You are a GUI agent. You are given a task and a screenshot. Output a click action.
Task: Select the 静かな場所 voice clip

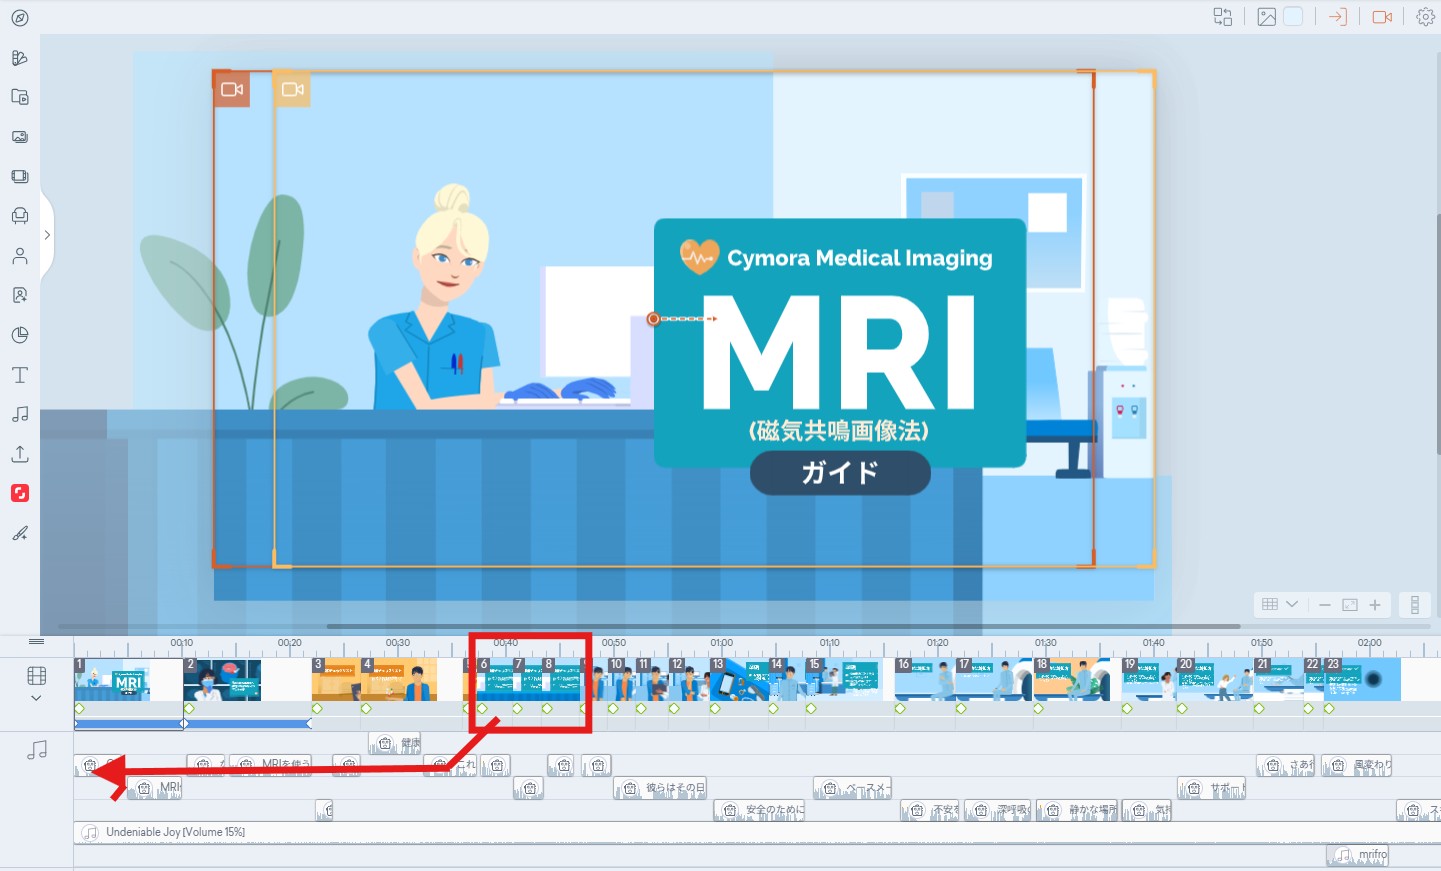coord(1077,810)
